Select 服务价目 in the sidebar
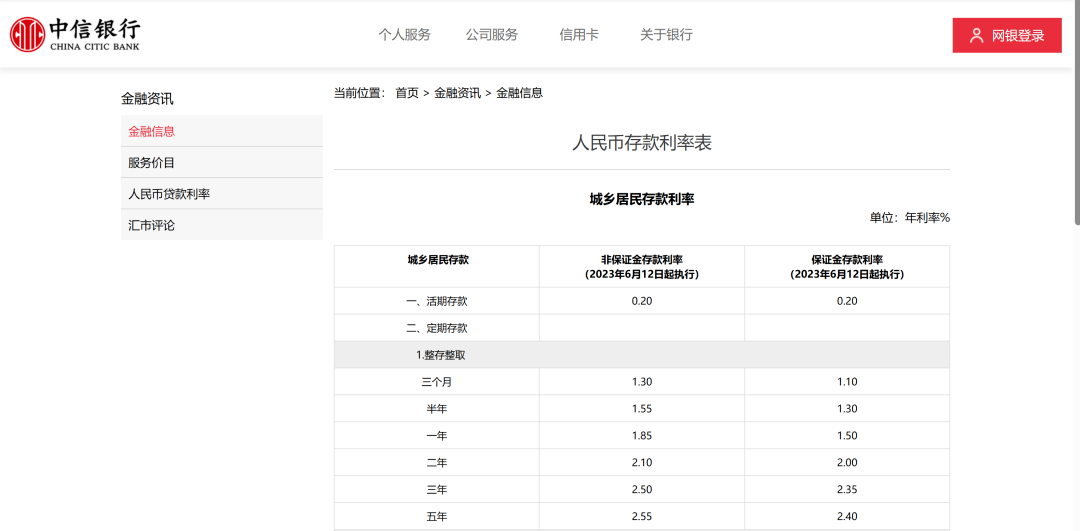Screen dimensions: 1080x531 (x=222, y=163)
